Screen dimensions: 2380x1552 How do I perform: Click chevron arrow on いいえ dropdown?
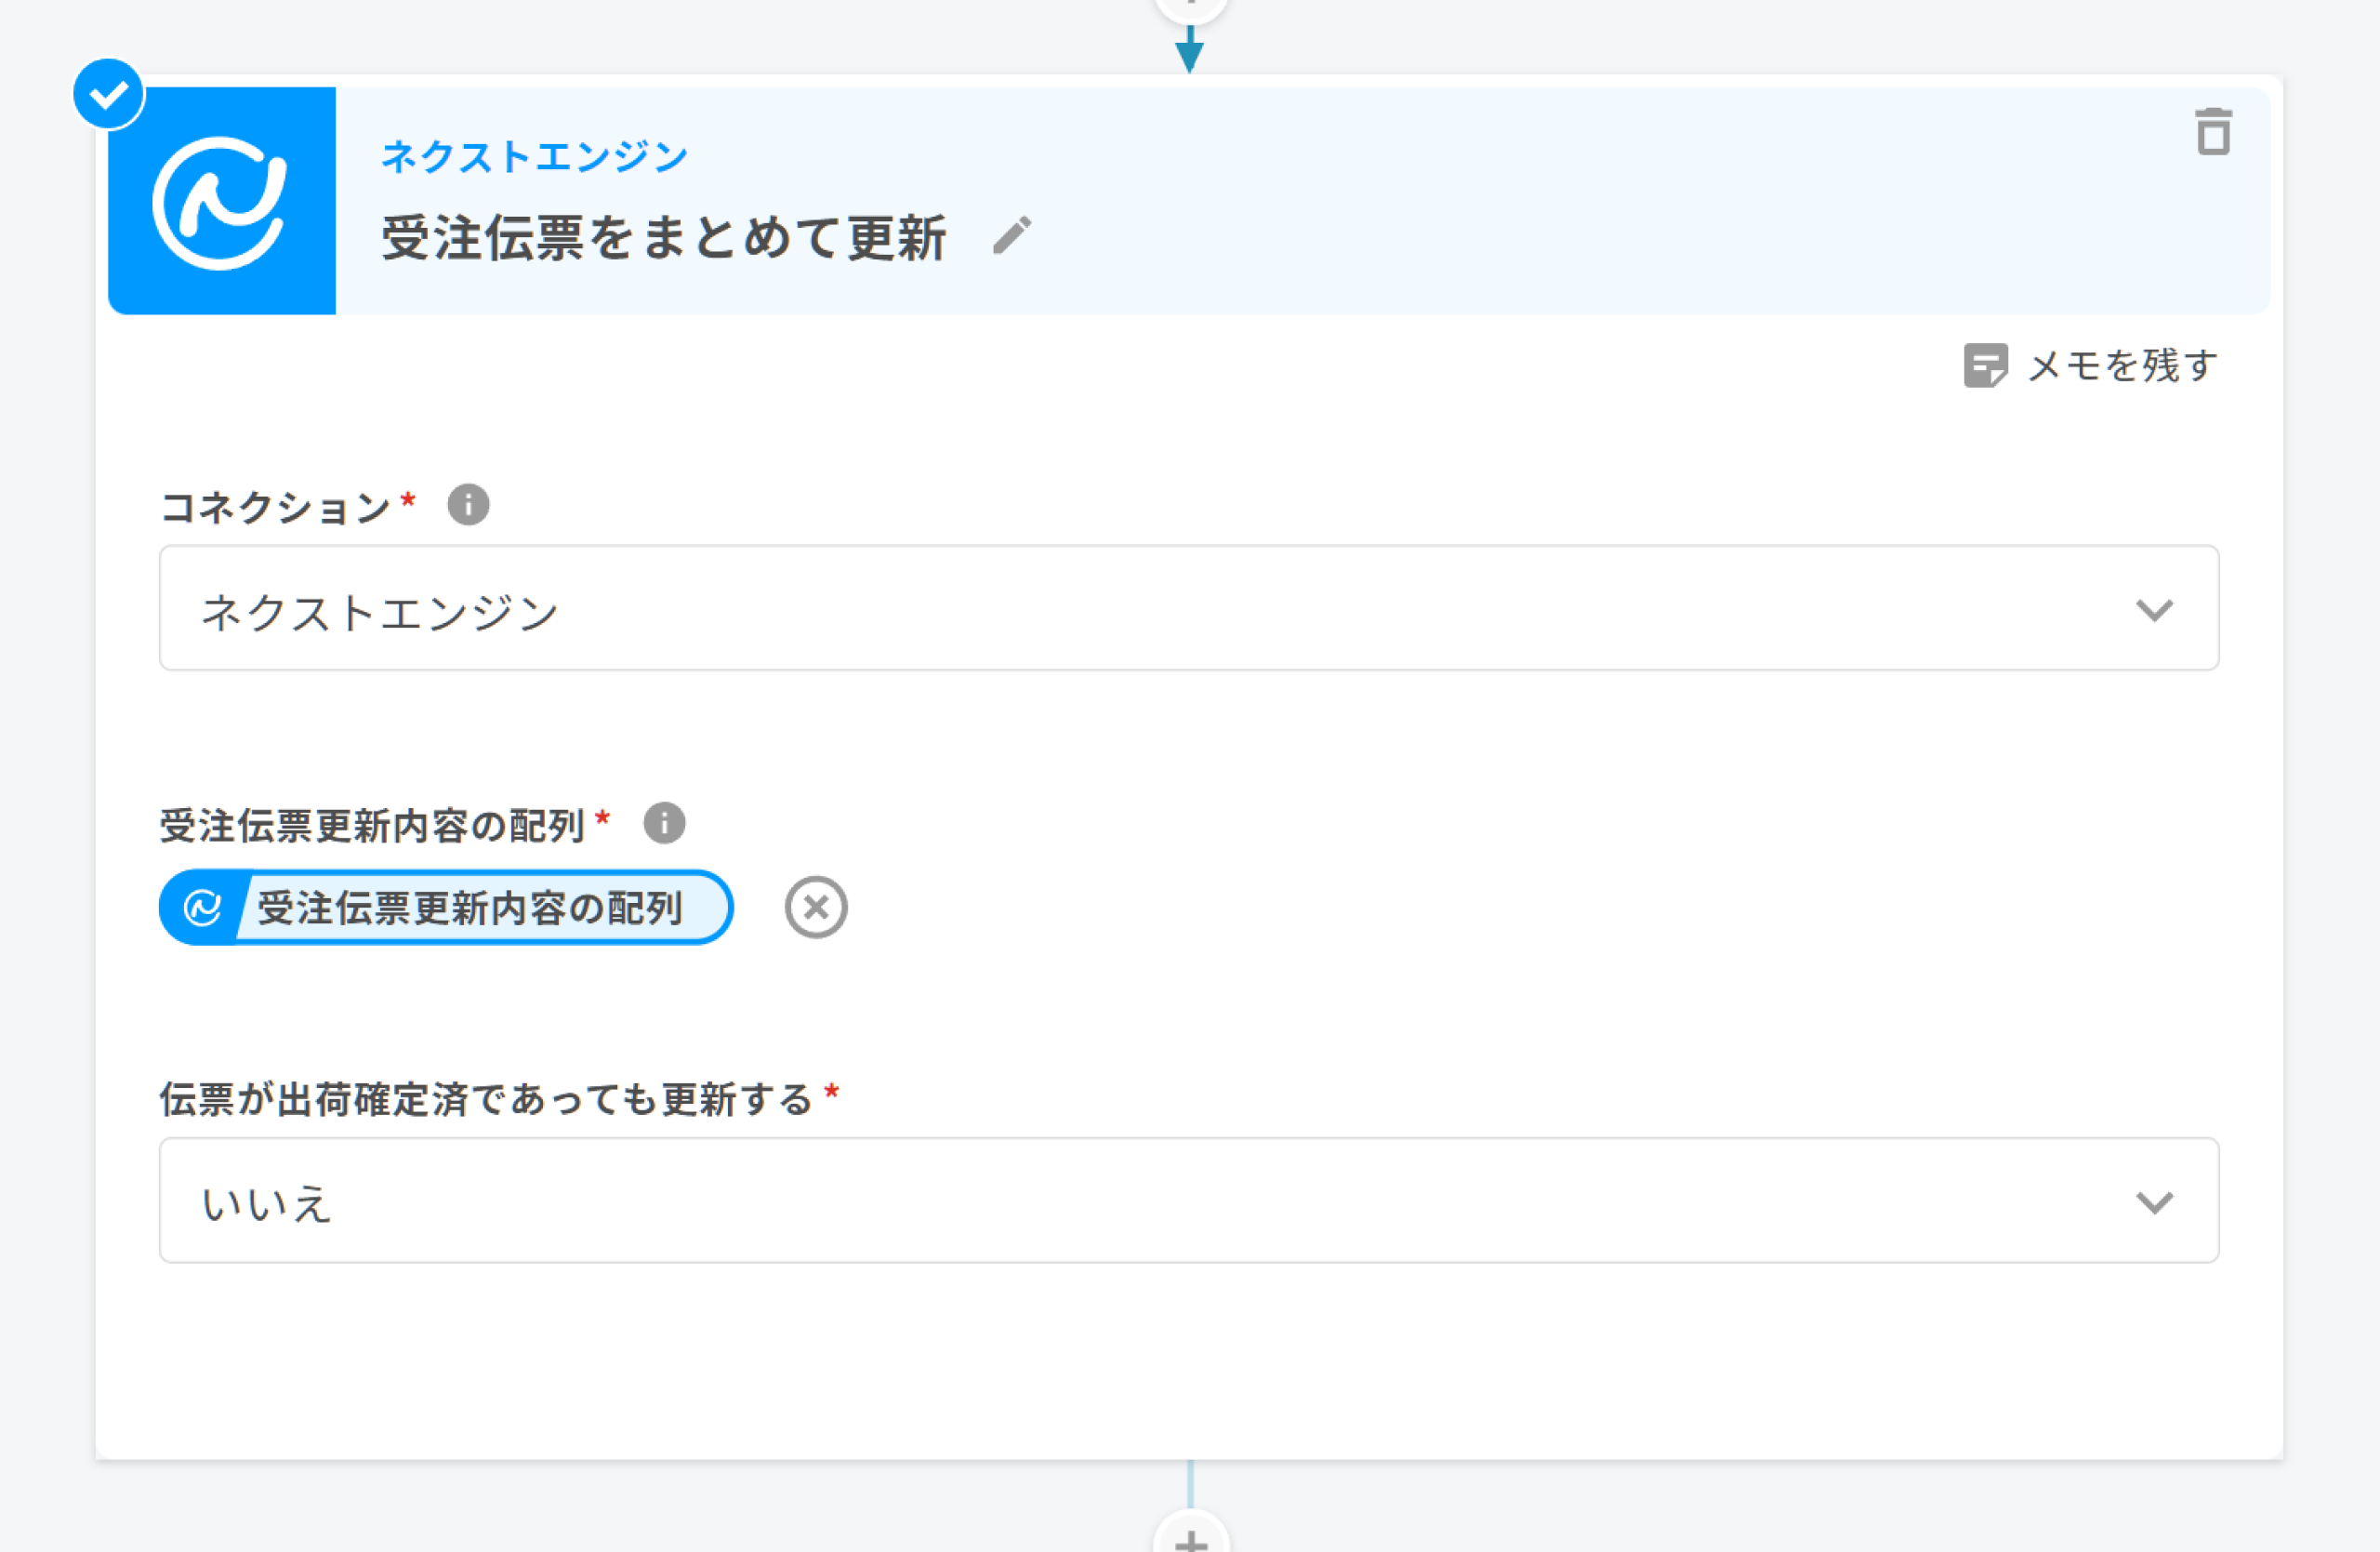2154,1202
